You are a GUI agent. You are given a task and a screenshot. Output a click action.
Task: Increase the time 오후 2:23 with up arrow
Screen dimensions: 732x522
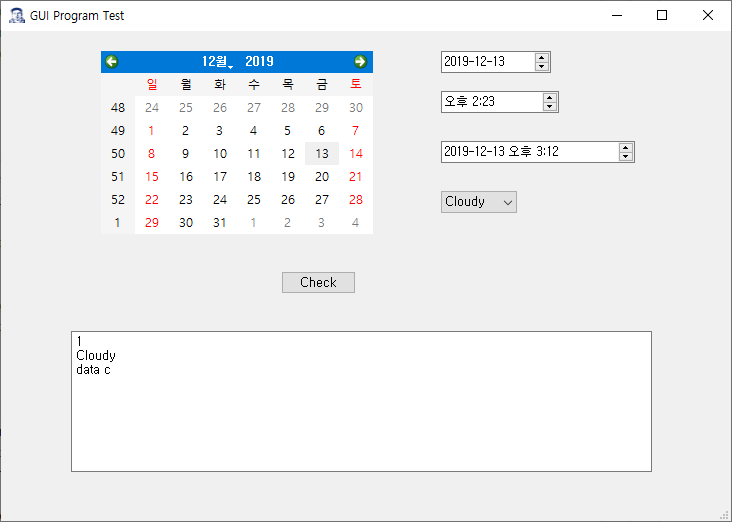[x=549, y=98]
